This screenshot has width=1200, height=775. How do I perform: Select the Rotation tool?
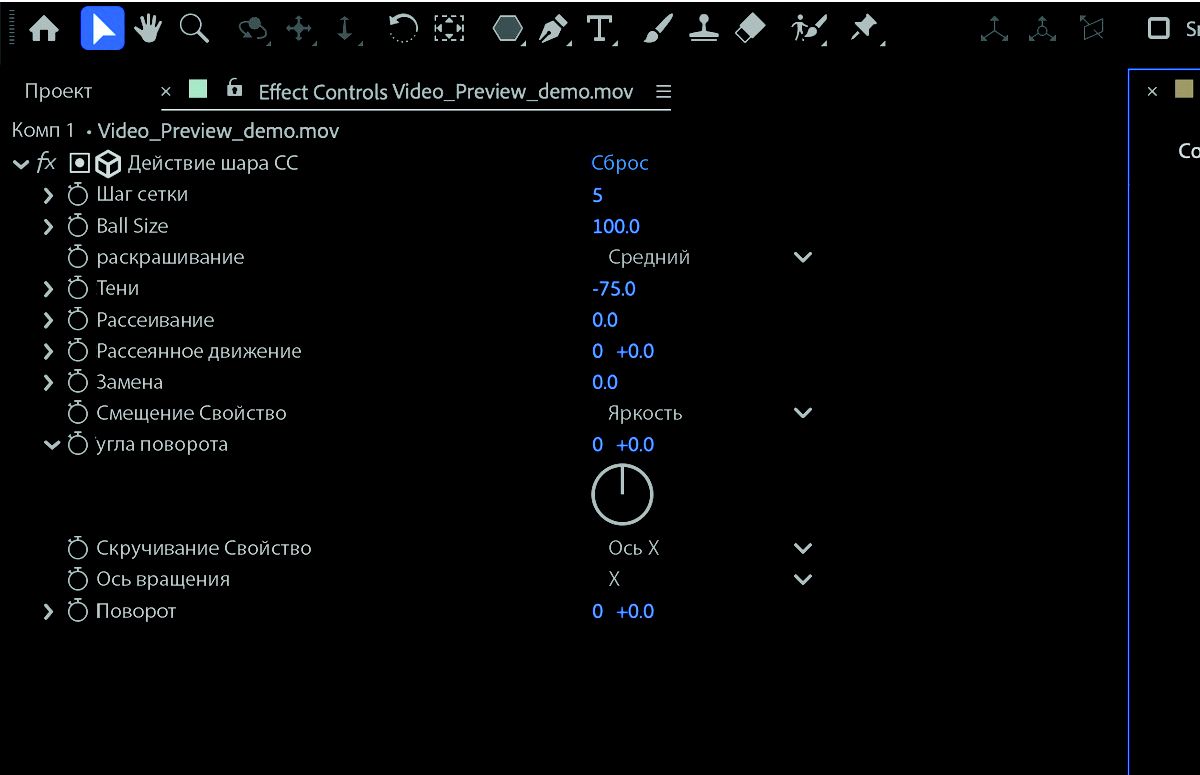403,29
